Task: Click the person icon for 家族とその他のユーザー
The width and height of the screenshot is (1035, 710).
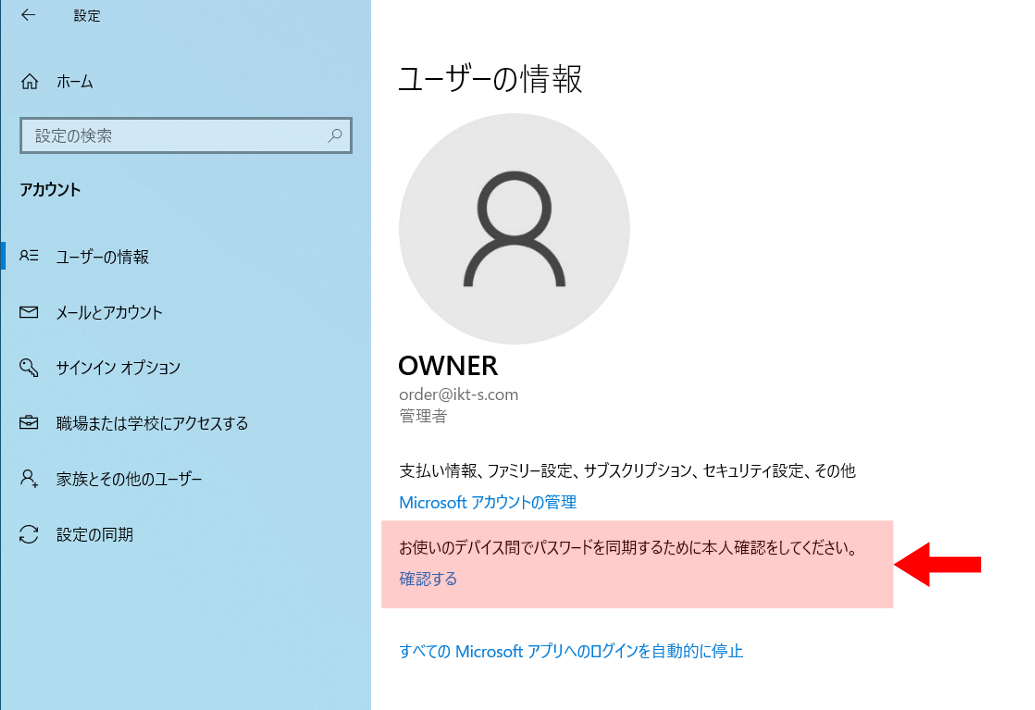Action: click(30, 479)
